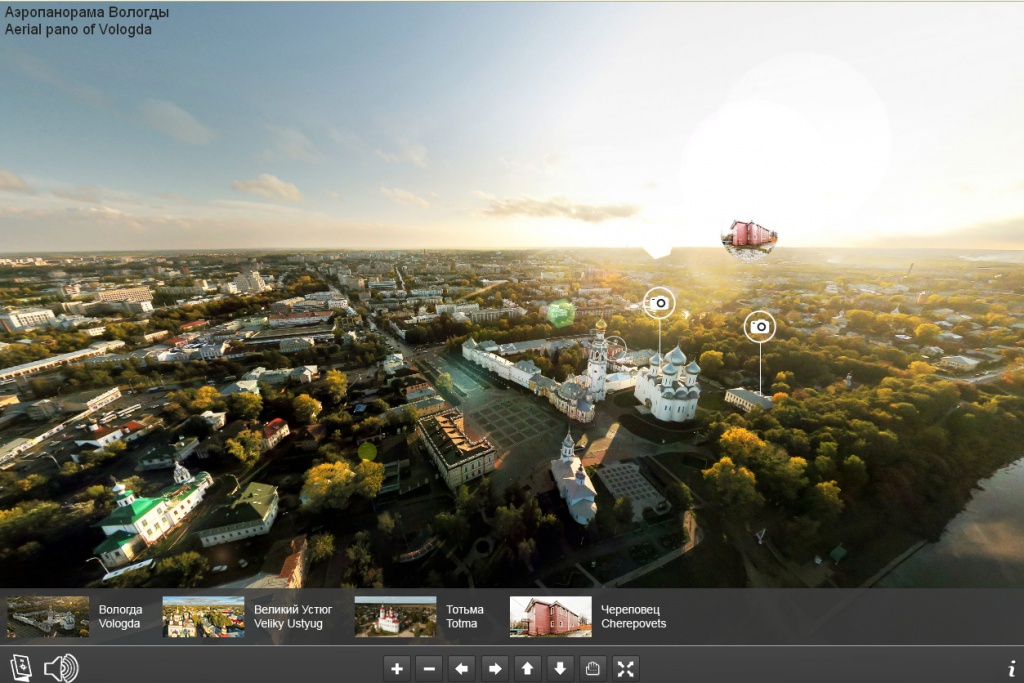Tilt the view up with the arrow button
This screenshot has width=1024, height=683.
[x=528, y=669]
